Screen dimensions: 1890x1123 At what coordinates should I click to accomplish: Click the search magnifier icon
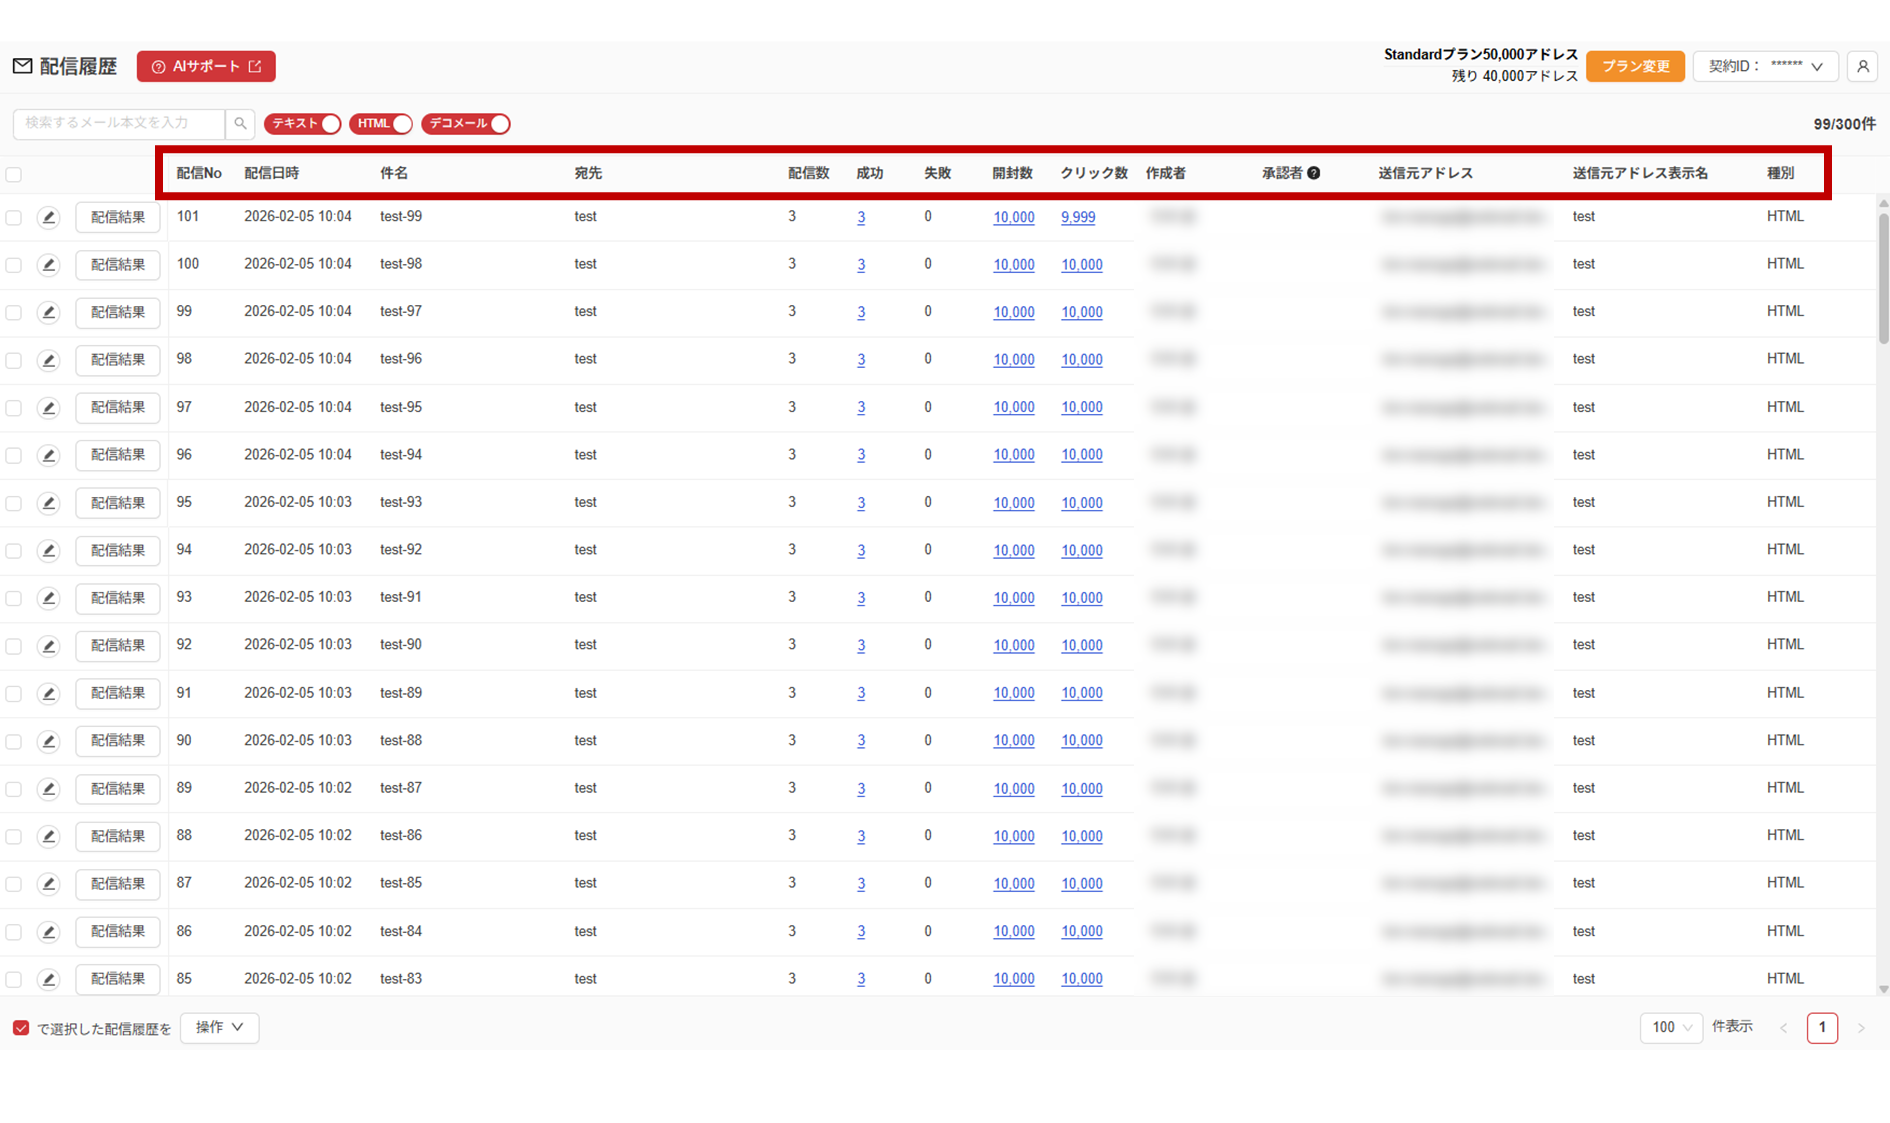click(240, 124)
